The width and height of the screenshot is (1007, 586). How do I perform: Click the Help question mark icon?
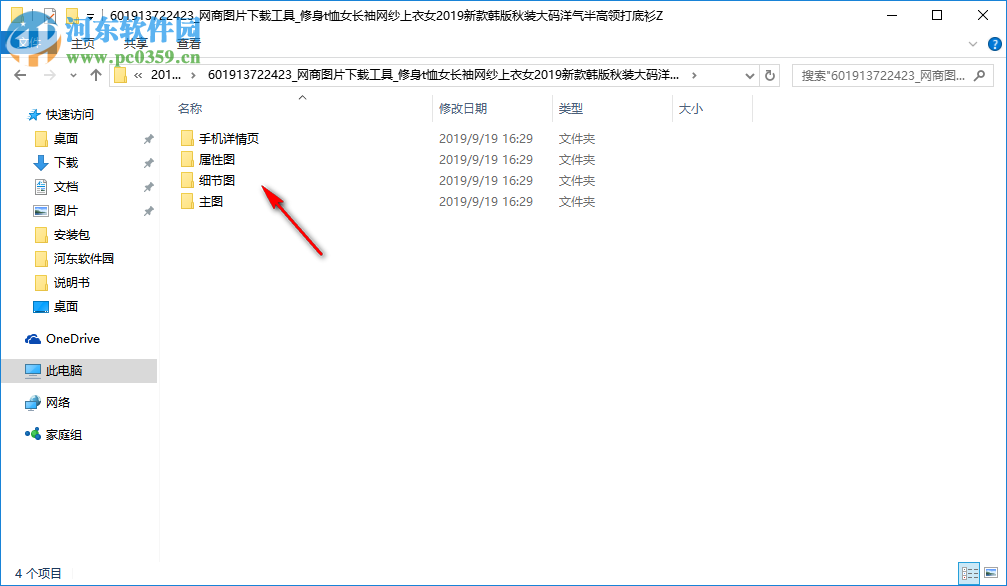[x=993, y=44]
